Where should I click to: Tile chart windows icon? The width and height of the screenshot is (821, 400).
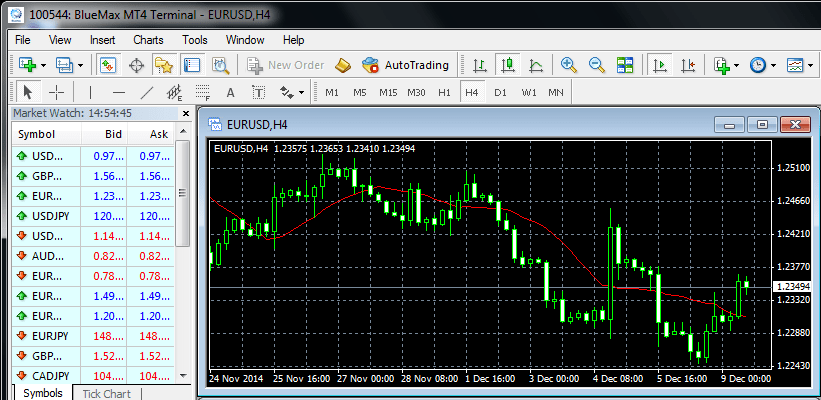coord(625,65)
